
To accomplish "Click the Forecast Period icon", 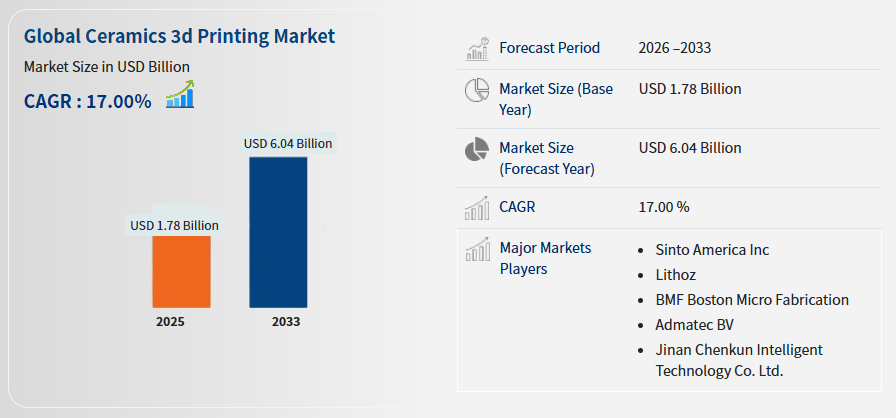I will click(x=476, y=48).
